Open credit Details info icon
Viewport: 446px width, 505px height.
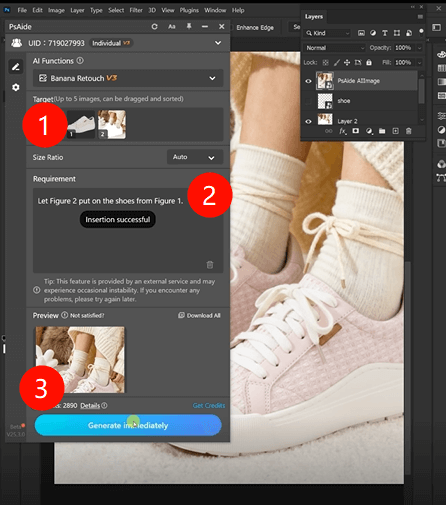104,405
